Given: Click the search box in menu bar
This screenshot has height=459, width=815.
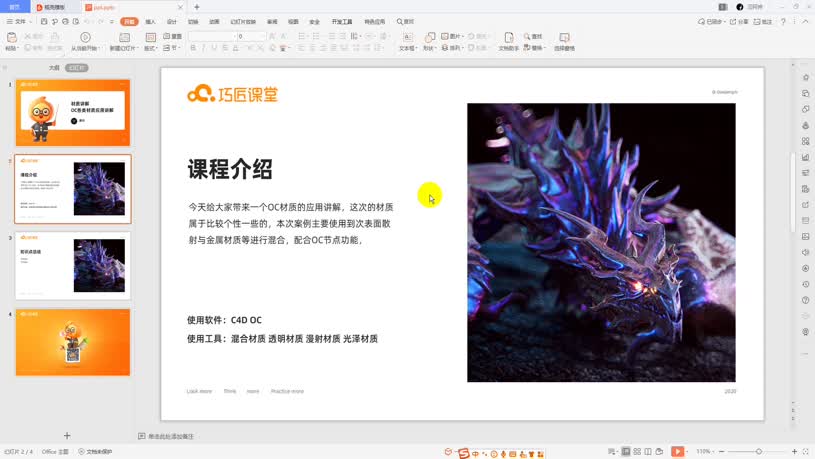Looking at the screenshot, I should [405, 22].
